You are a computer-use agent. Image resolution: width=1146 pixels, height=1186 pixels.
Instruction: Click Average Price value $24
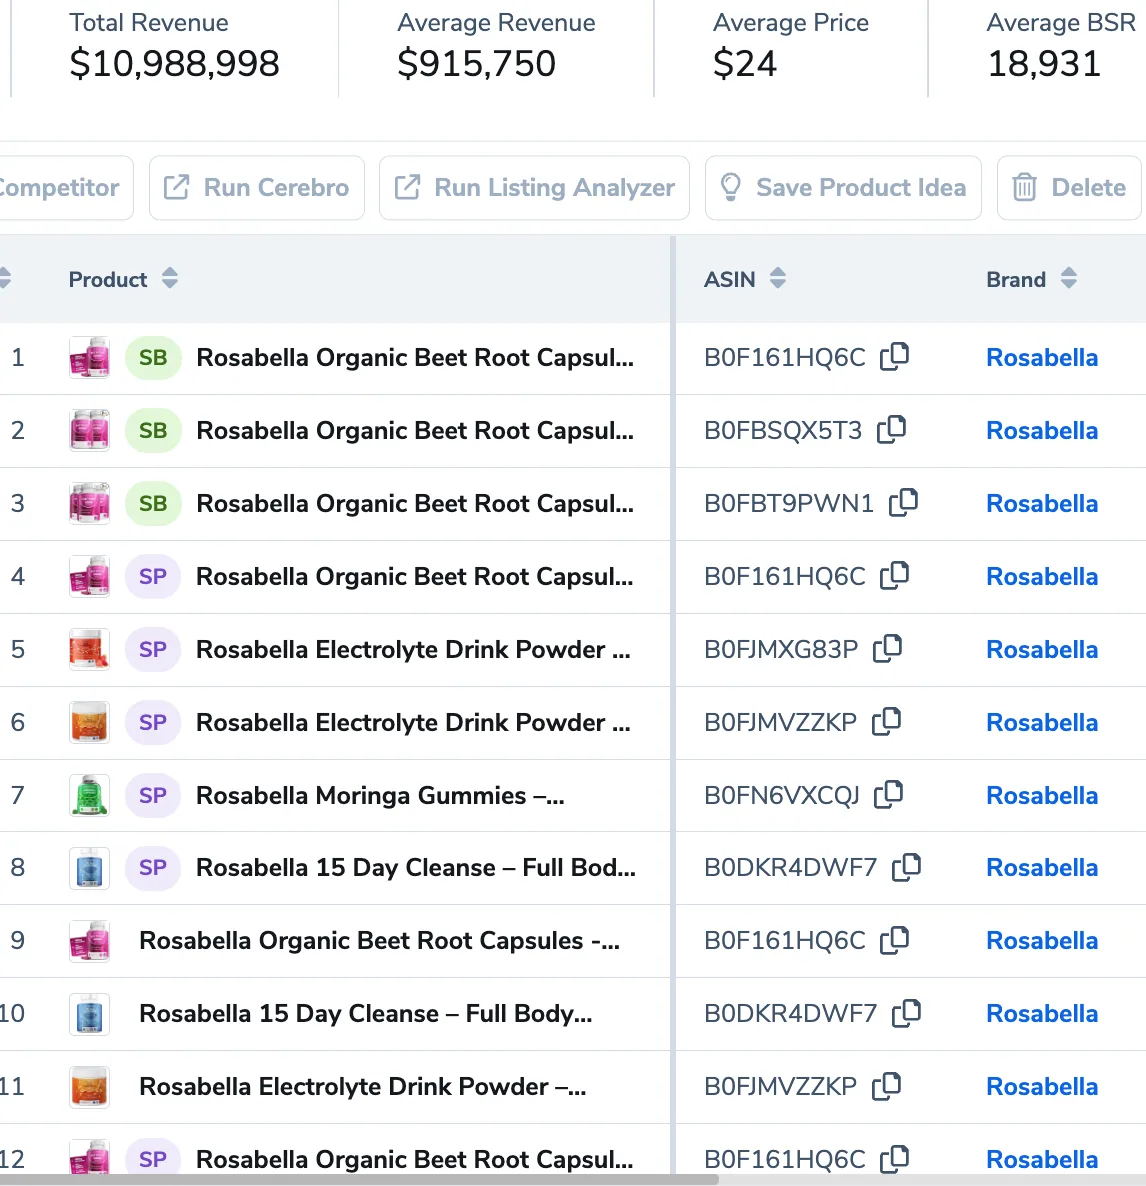[x=744, y=63]
